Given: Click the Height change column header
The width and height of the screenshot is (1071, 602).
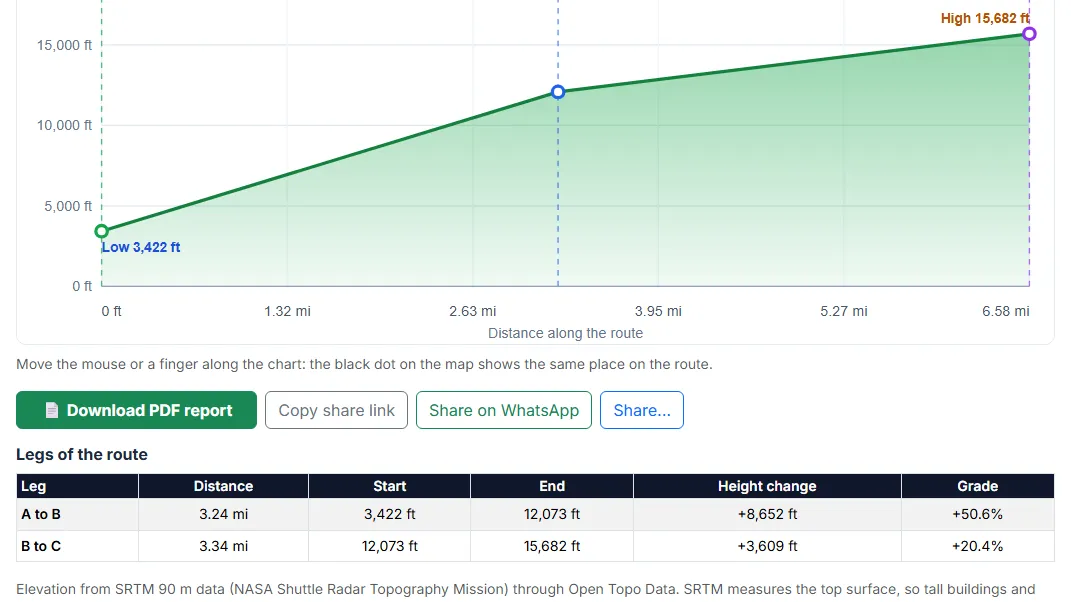Looking at the screenshot, I should tap(767, 486).
